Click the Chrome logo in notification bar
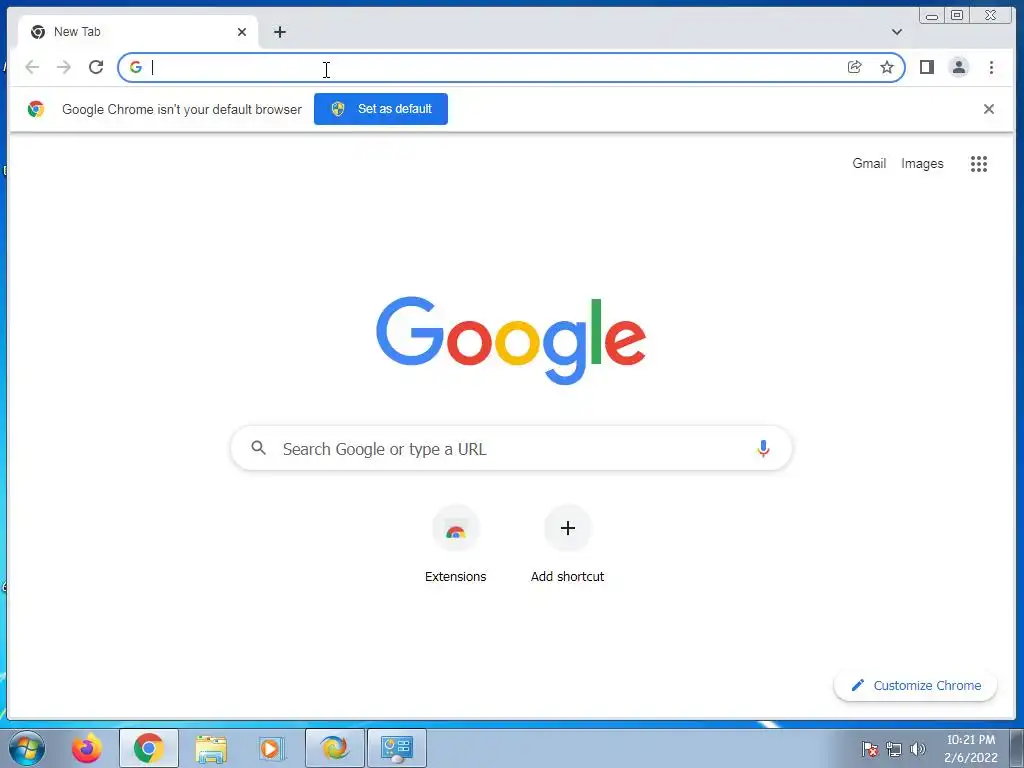 pos(36,109)
